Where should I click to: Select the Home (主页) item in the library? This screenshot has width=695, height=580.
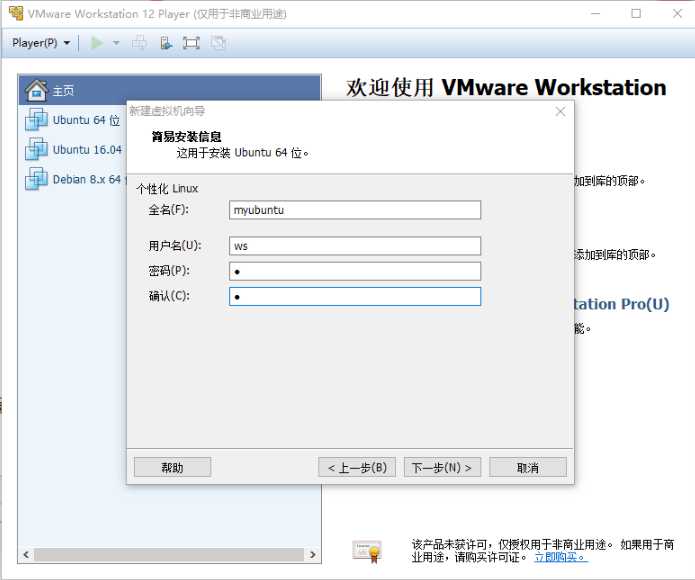point(169,90)
